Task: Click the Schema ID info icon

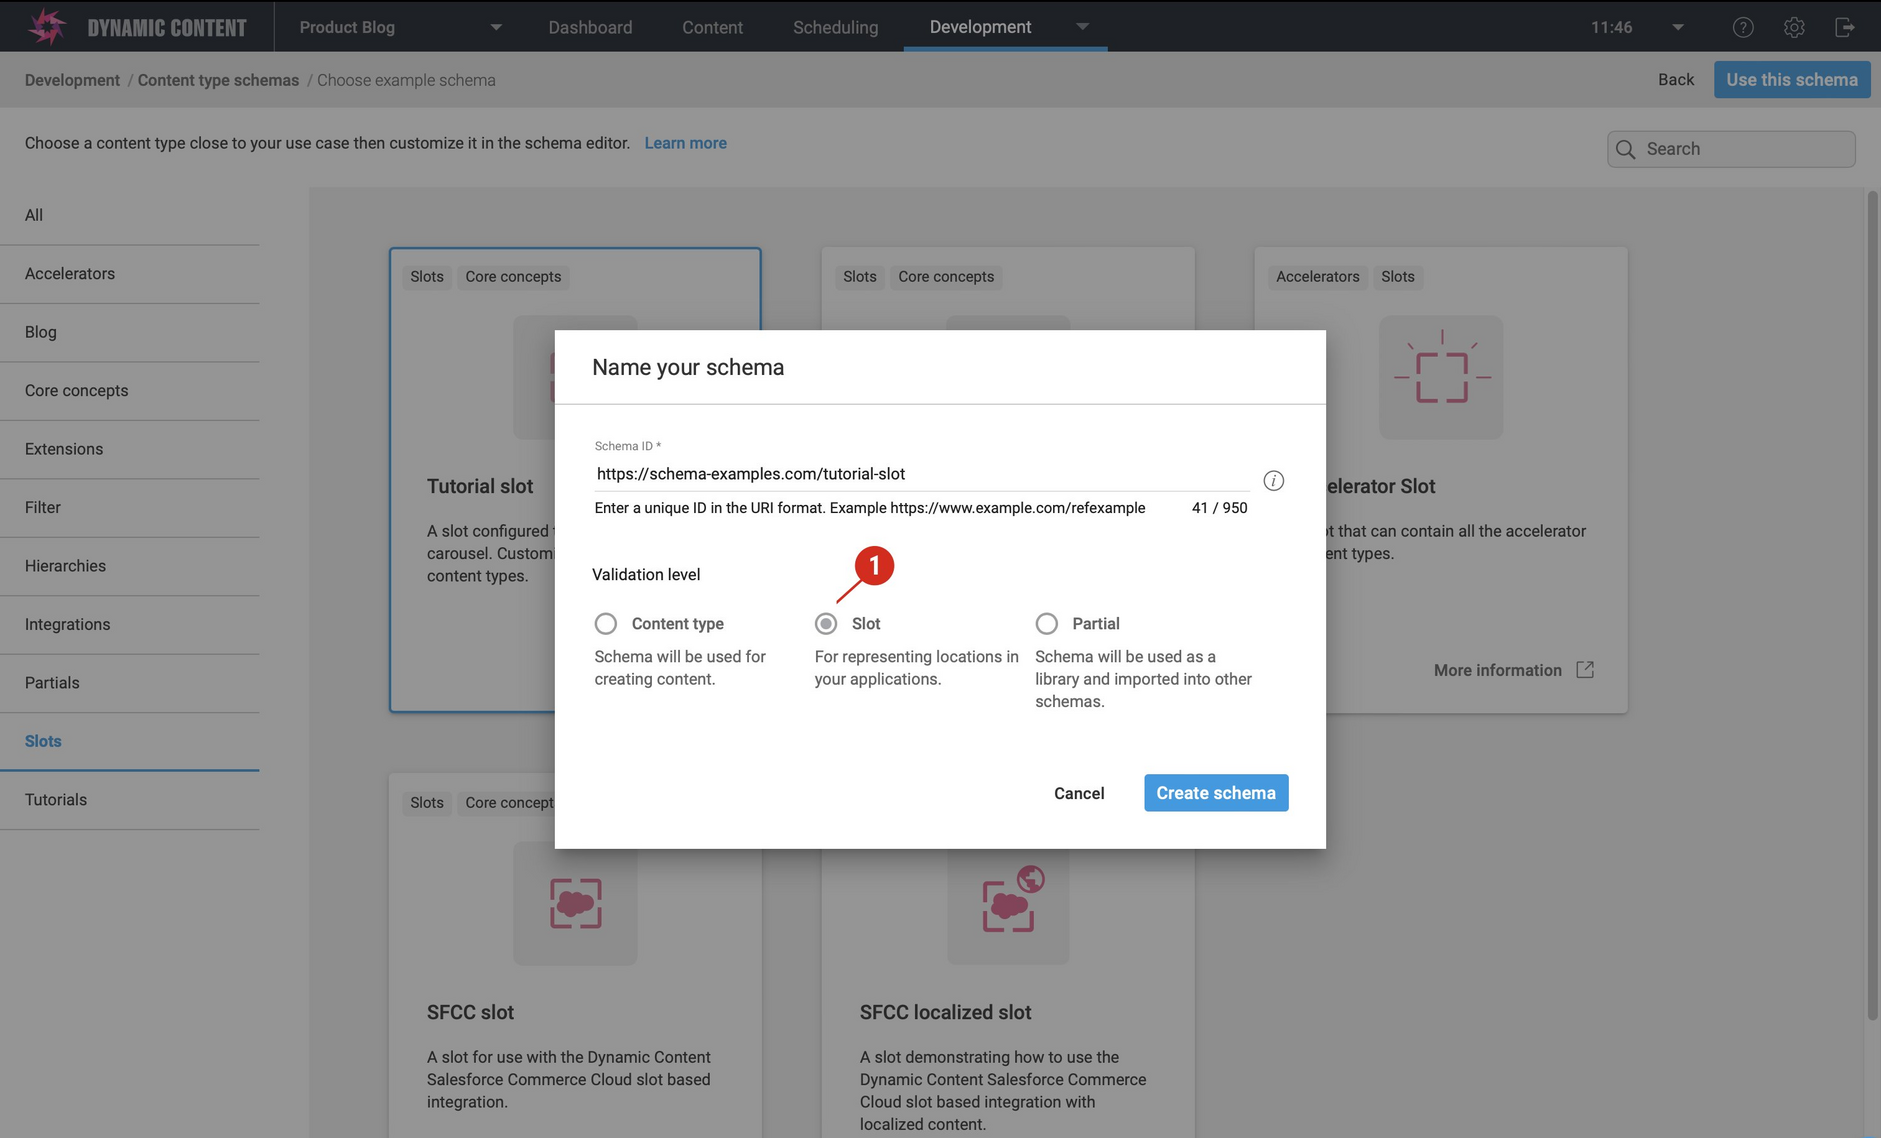Action: (1273, 481)
